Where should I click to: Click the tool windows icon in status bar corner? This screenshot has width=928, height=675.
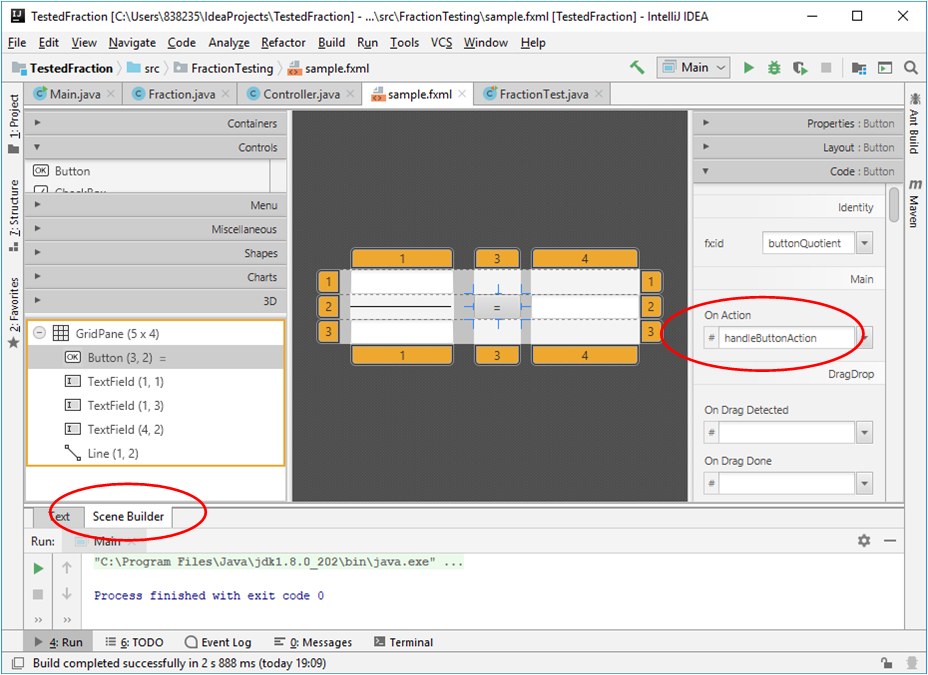point(18,663)
